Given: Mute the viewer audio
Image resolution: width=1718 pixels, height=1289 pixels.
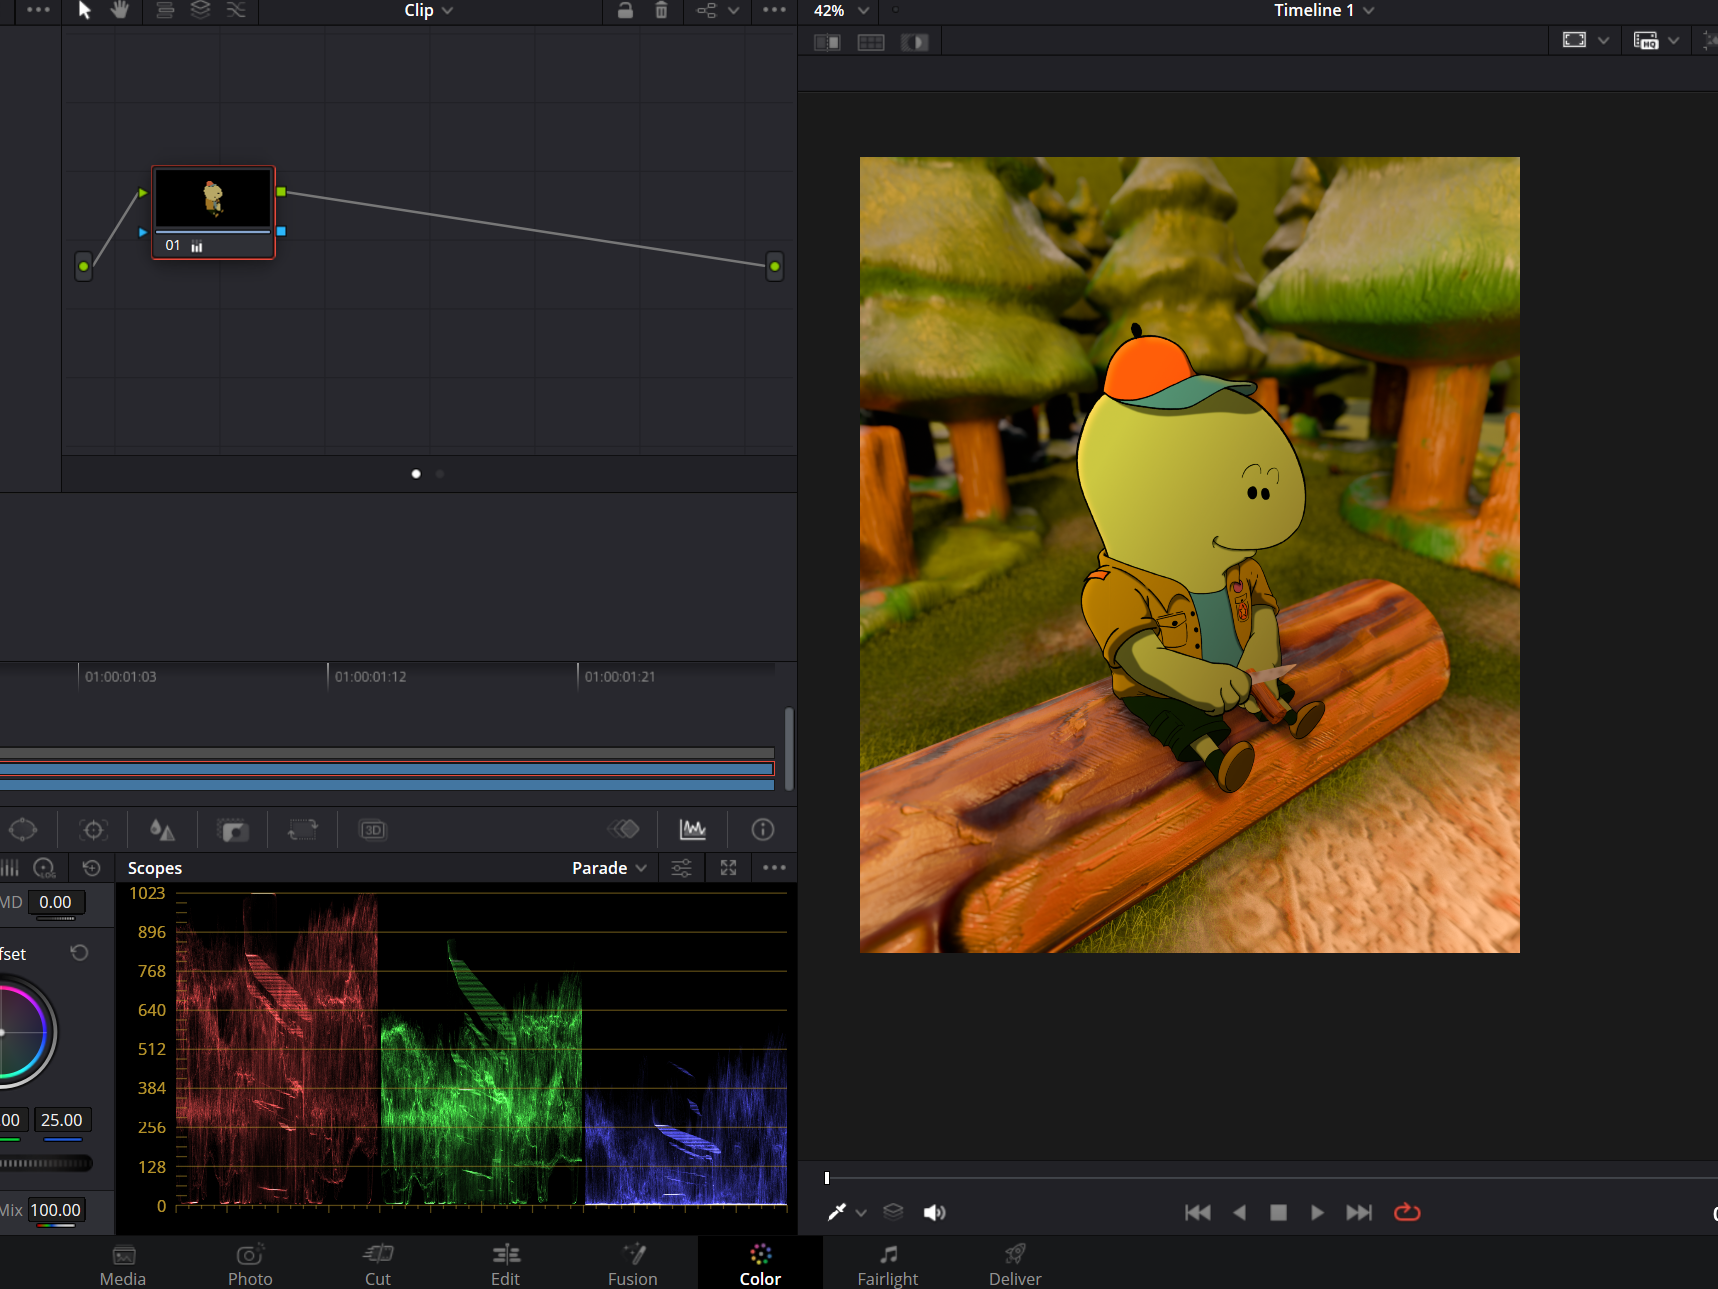Looking at the screenshot, I should (x=934, y=1212).
